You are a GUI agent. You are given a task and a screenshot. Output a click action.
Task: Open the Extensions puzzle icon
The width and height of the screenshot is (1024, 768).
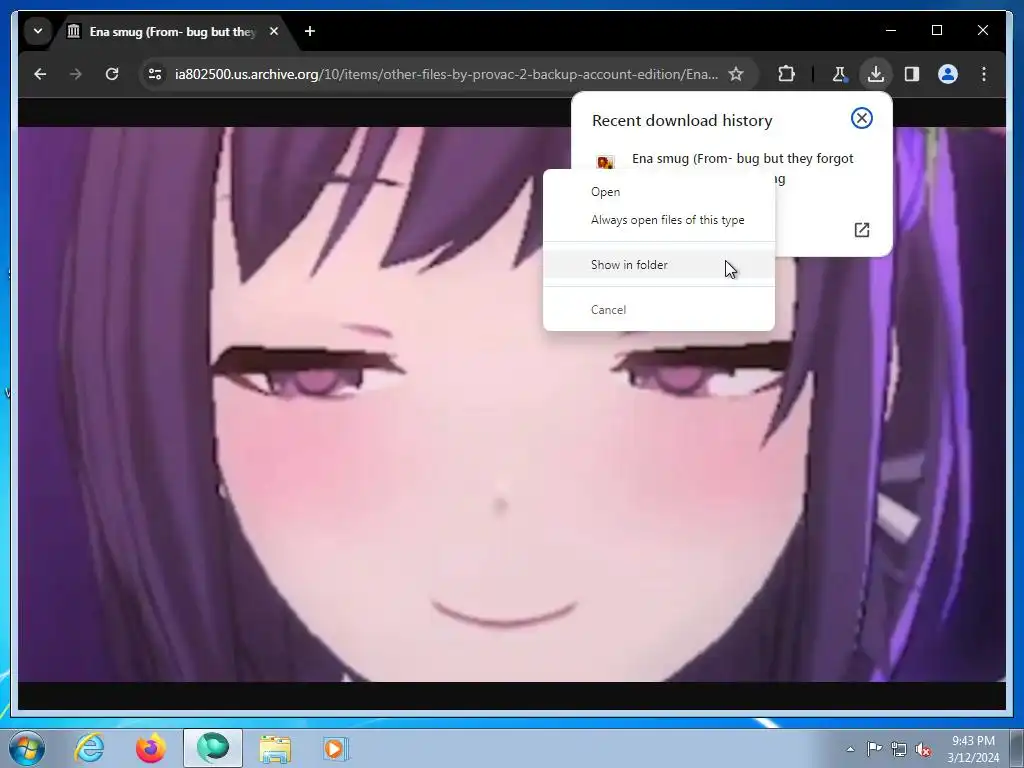coord(786,74)
